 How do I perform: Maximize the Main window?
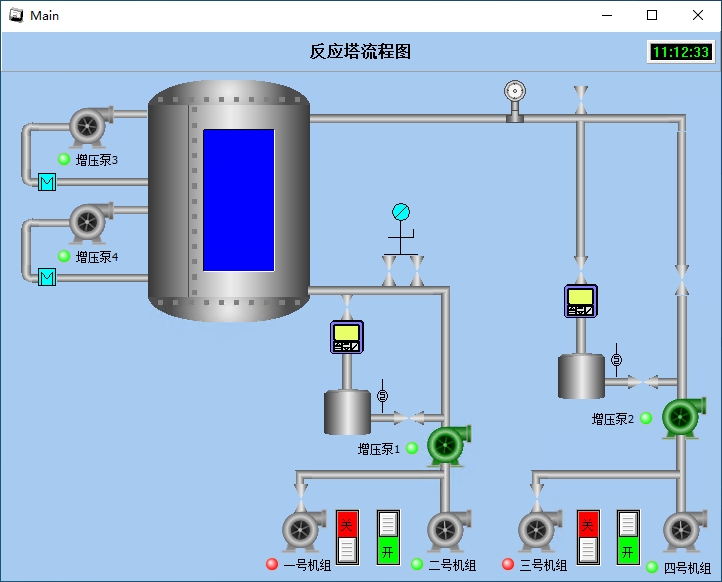[652, 15]
